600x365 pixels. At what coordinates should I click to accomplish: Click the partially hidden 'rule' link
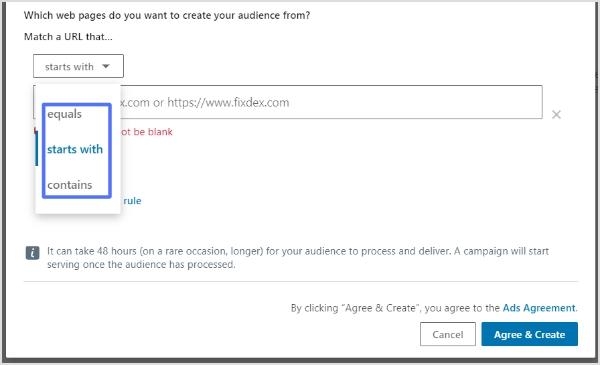[132, 201]
